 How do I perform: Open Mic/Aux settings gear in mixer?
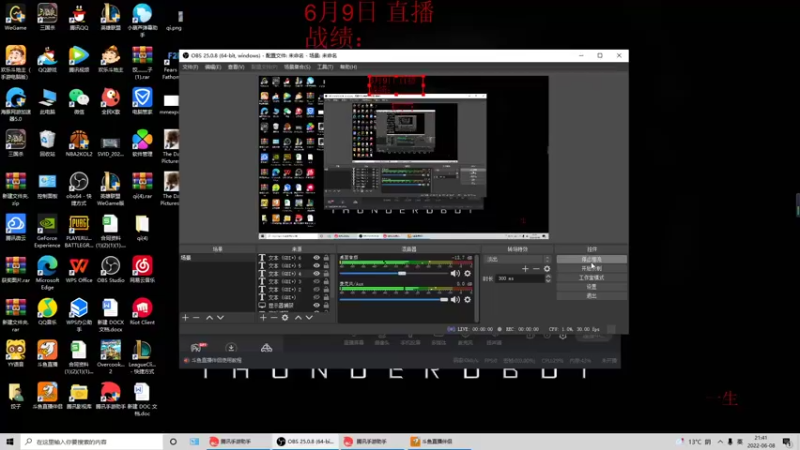click(467, 299)
